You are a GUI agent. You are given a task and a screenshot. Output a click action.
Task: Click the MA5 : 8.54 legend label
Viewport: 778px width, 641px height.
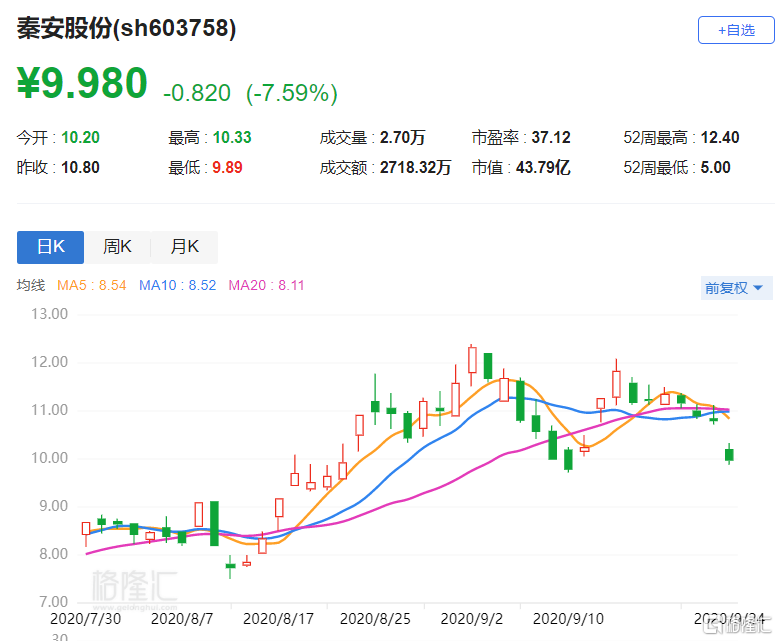coord(92,285)
